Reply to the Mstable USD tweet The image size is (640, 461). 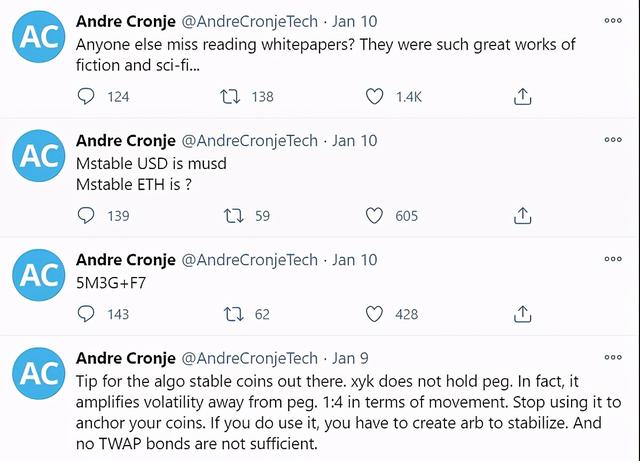click(86, 215)
